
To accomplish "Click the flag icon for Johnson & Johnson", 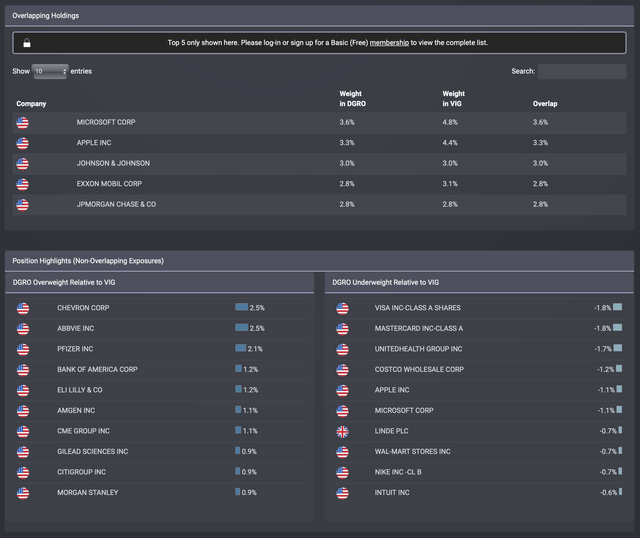I will (22, 163).
